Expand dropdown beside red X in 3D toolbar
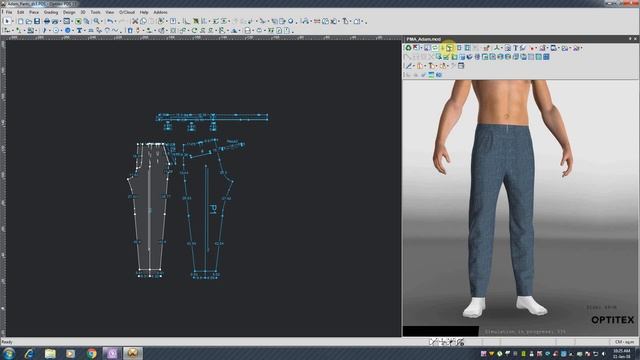This screenshot has width=640, height=360. tap(422, 48)
